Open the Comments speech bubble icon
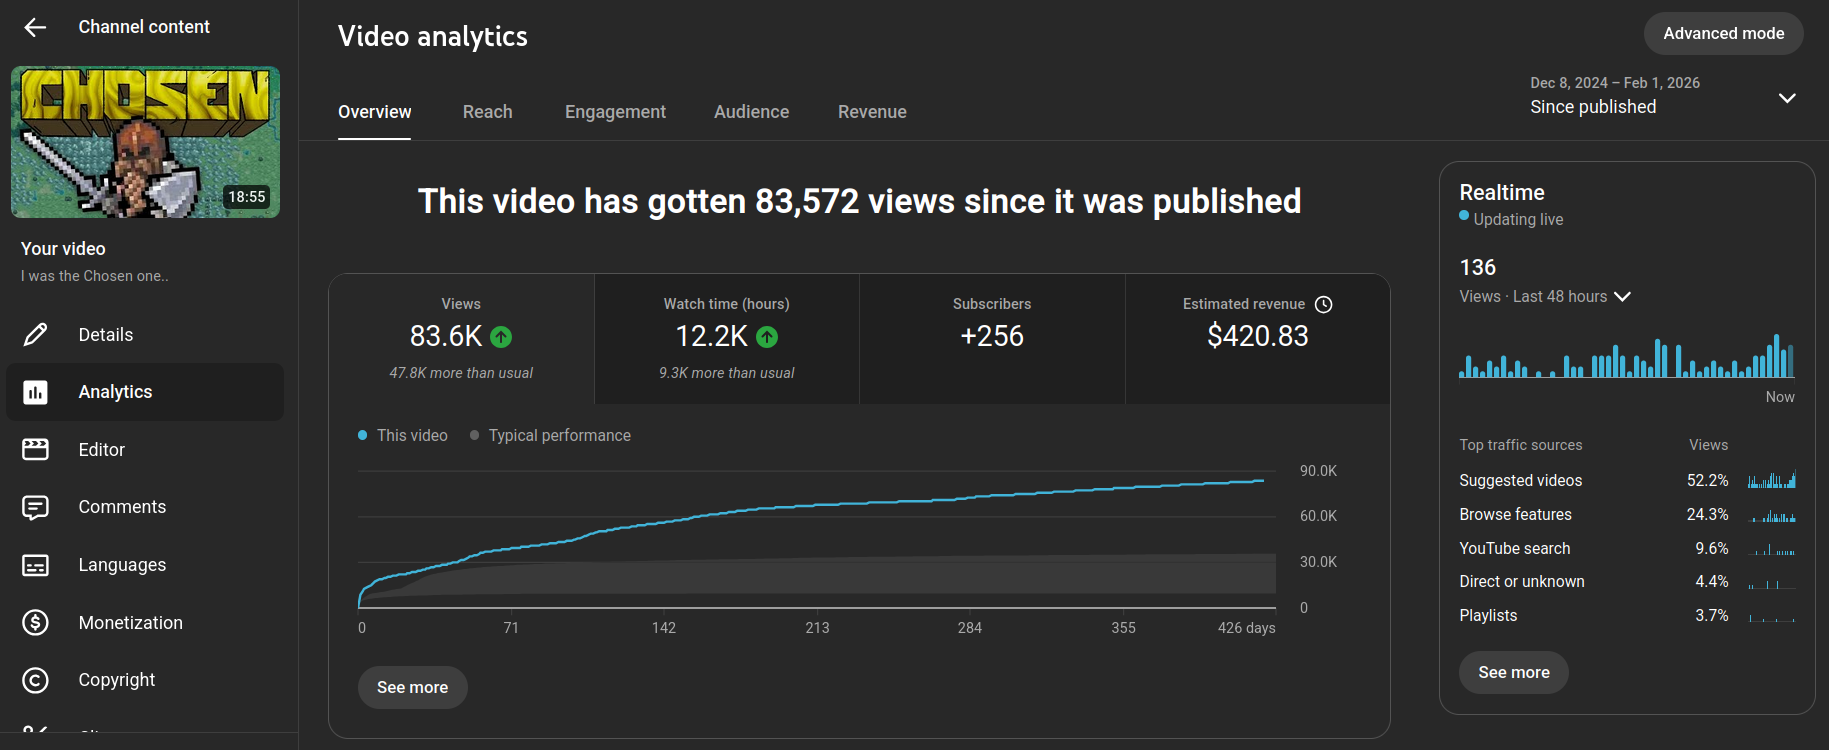The image size is (1829, 750). [35, 508]
